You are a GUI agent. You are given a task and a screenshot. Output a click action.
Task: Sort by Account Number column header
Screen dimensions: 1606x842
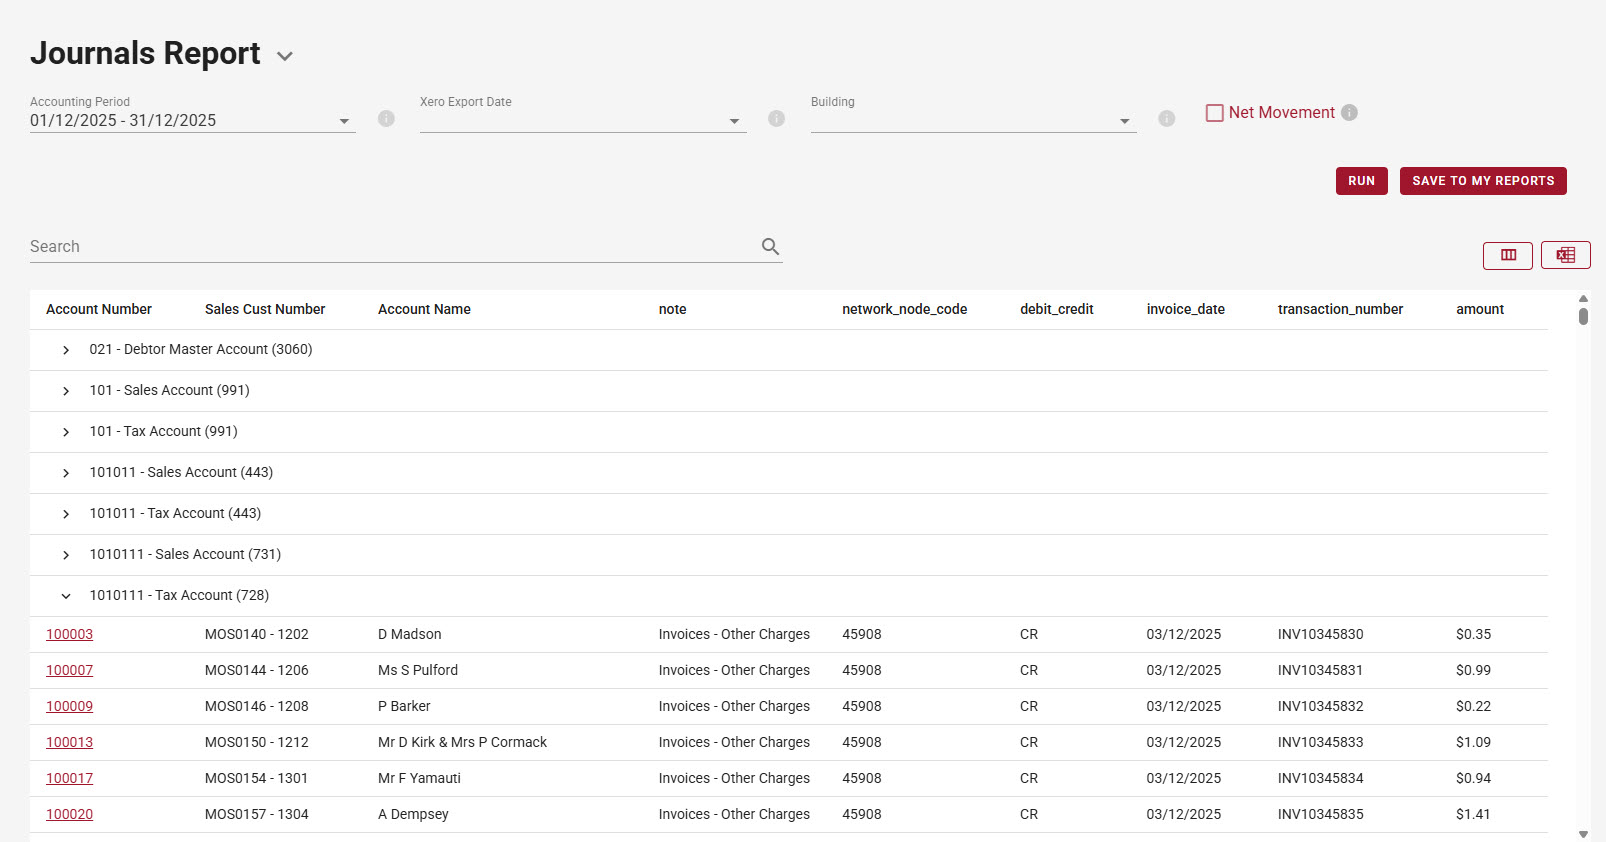99,309
